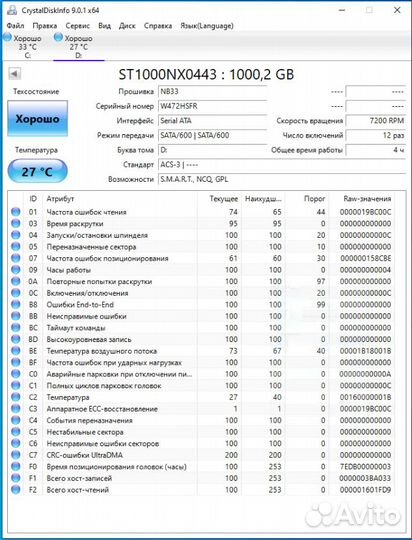This screenshot has height=540, width=412.
Task: Click status icon for Нестабильные сектора
Action: point(16,432)
